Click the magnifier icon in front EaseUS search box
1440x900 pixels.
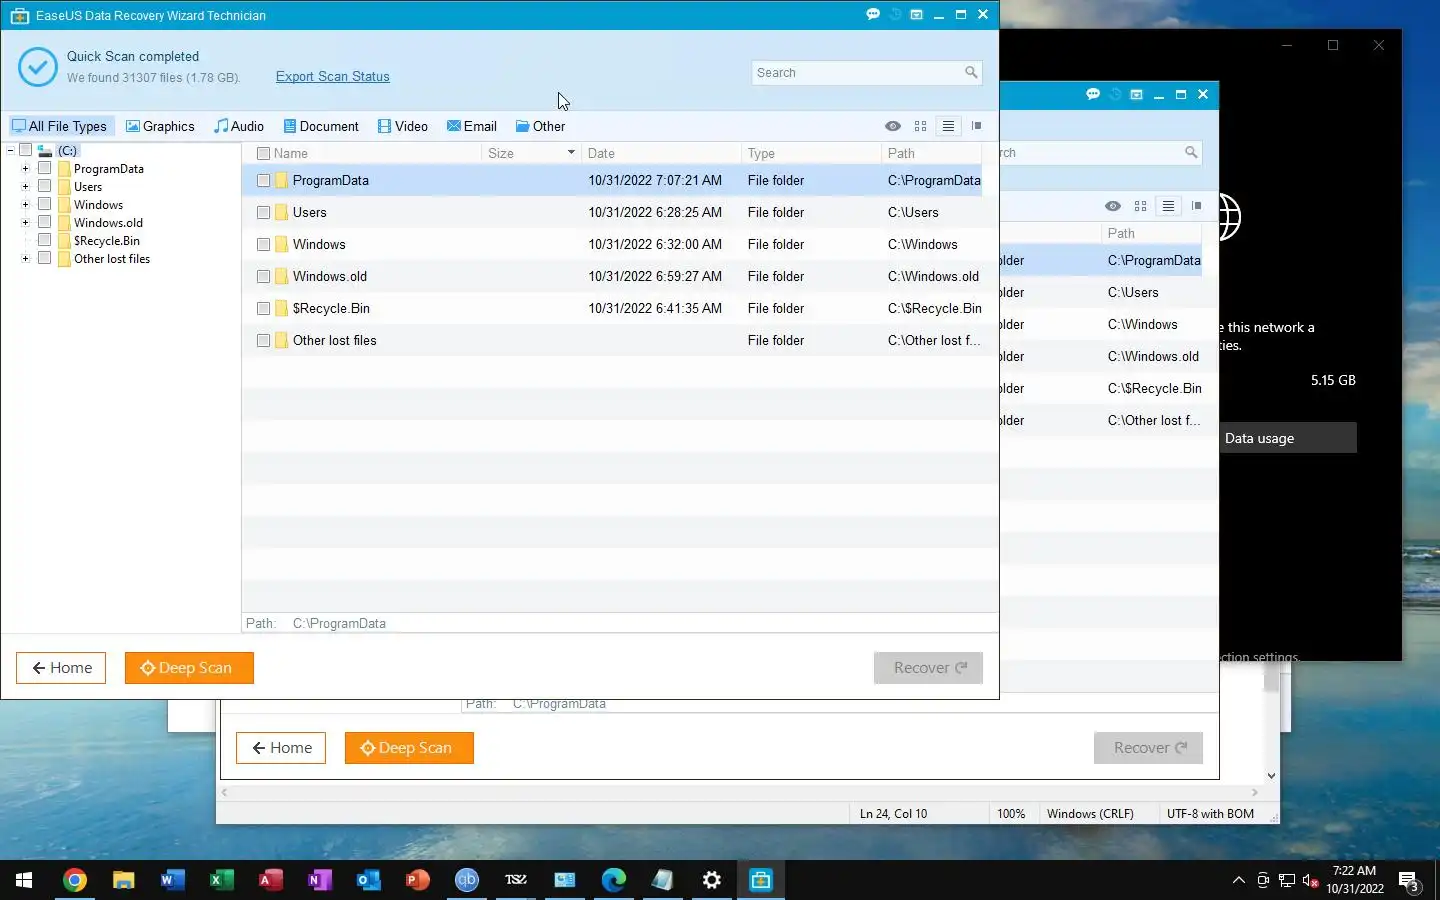(x=970, y=72)
